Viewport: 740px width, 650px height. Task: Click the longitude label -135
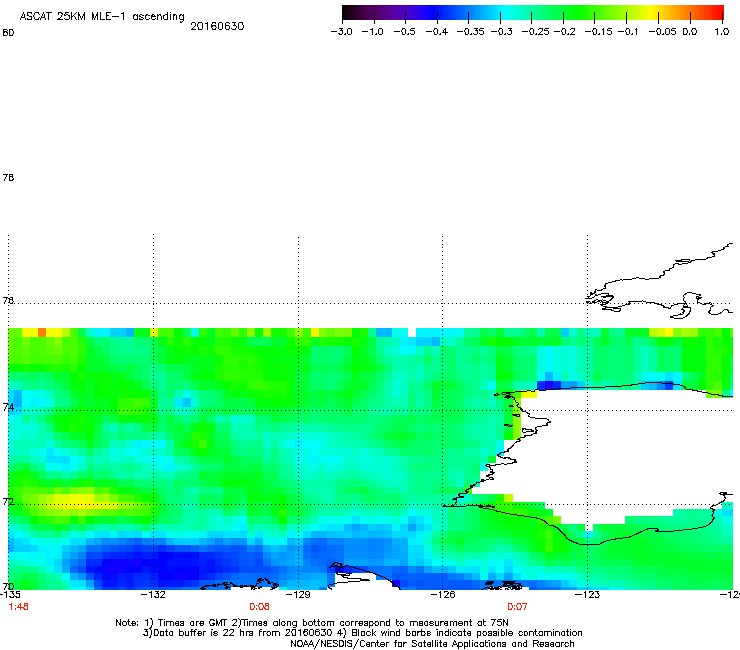(10, 595)
